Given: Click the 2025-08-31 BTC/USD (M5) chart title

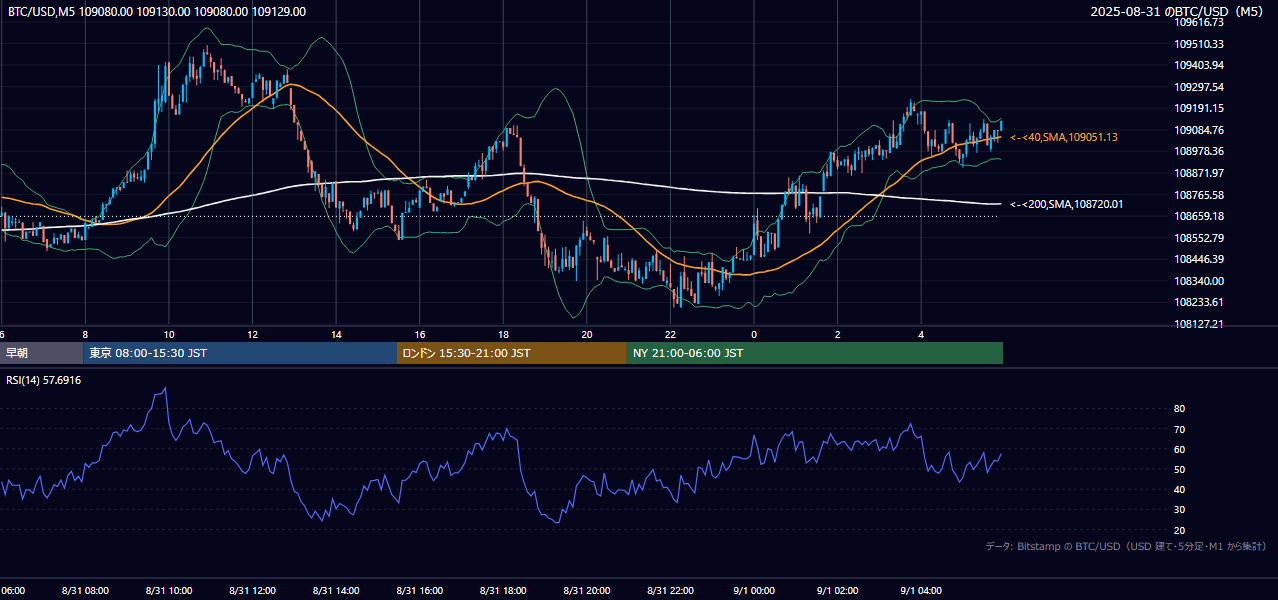Looking at the screenshot, I should pos(1179,12).
